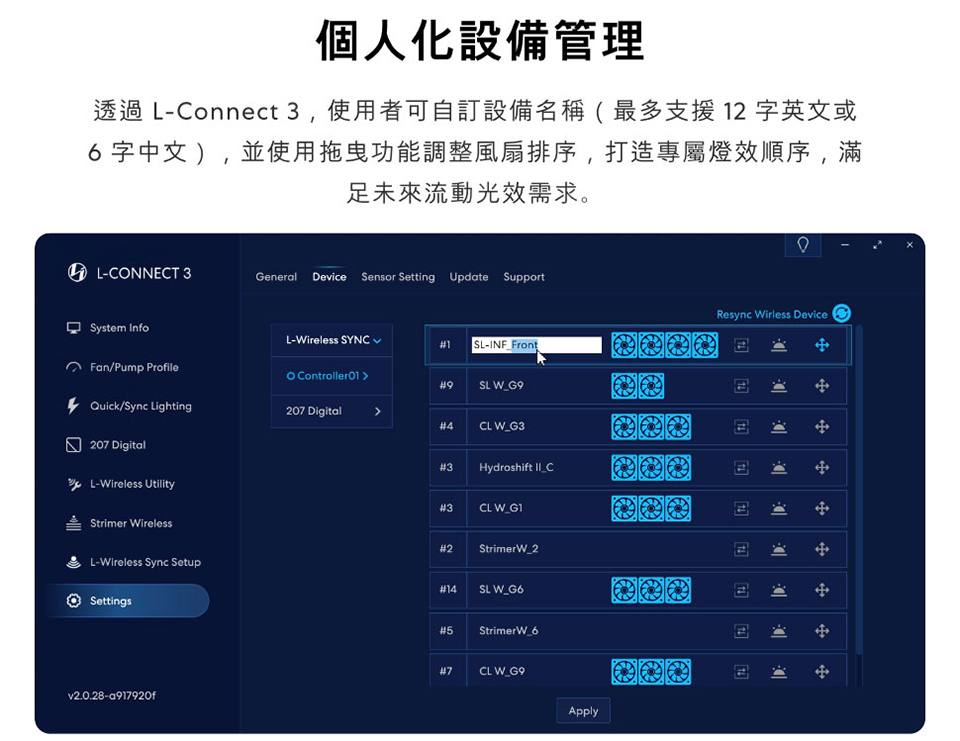
Task: Click the device list vertical scrollbar
Action: (x=857, y=500)
